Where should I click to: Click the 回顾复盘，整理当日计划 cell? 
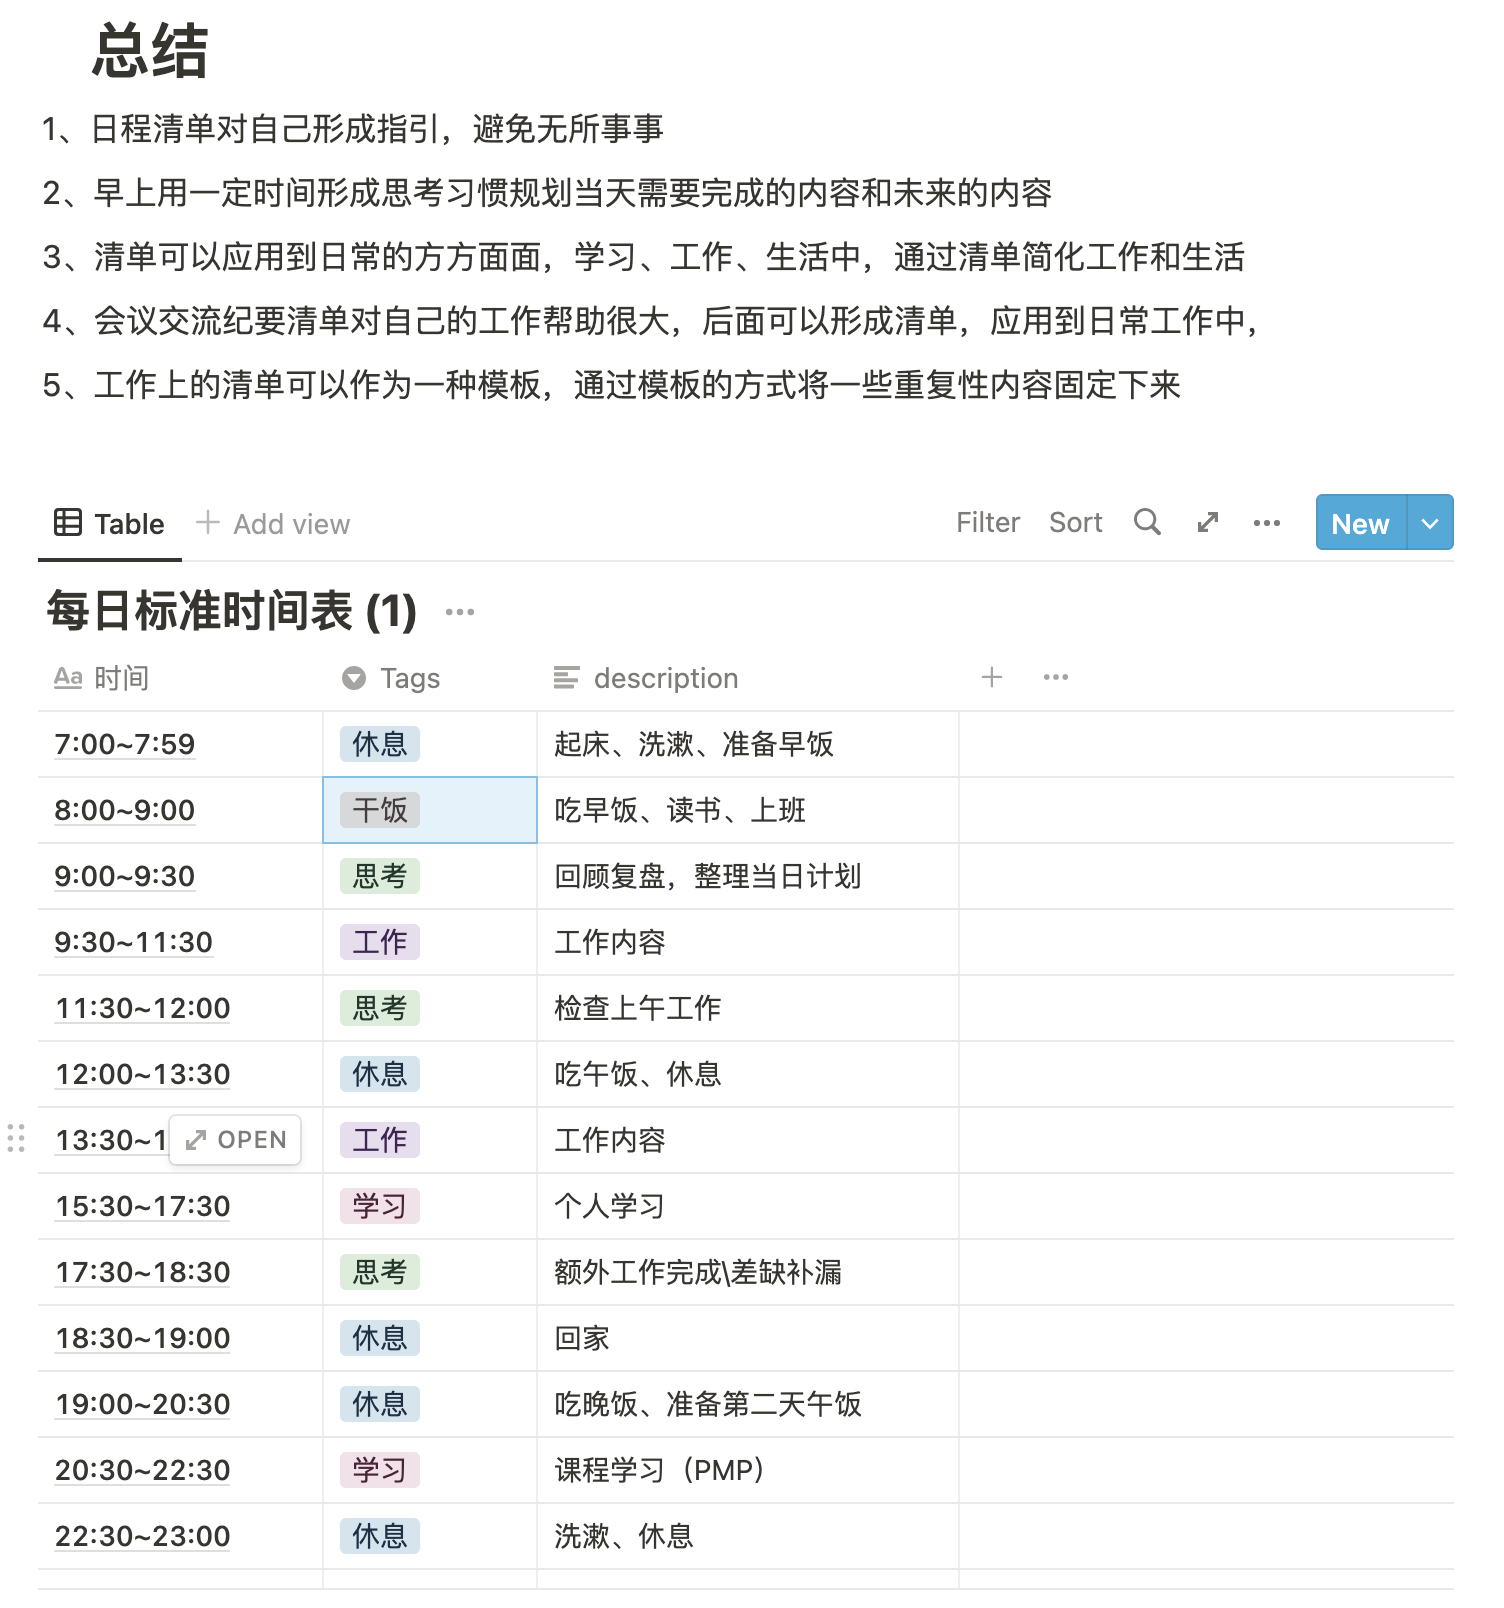click(748, 876)
